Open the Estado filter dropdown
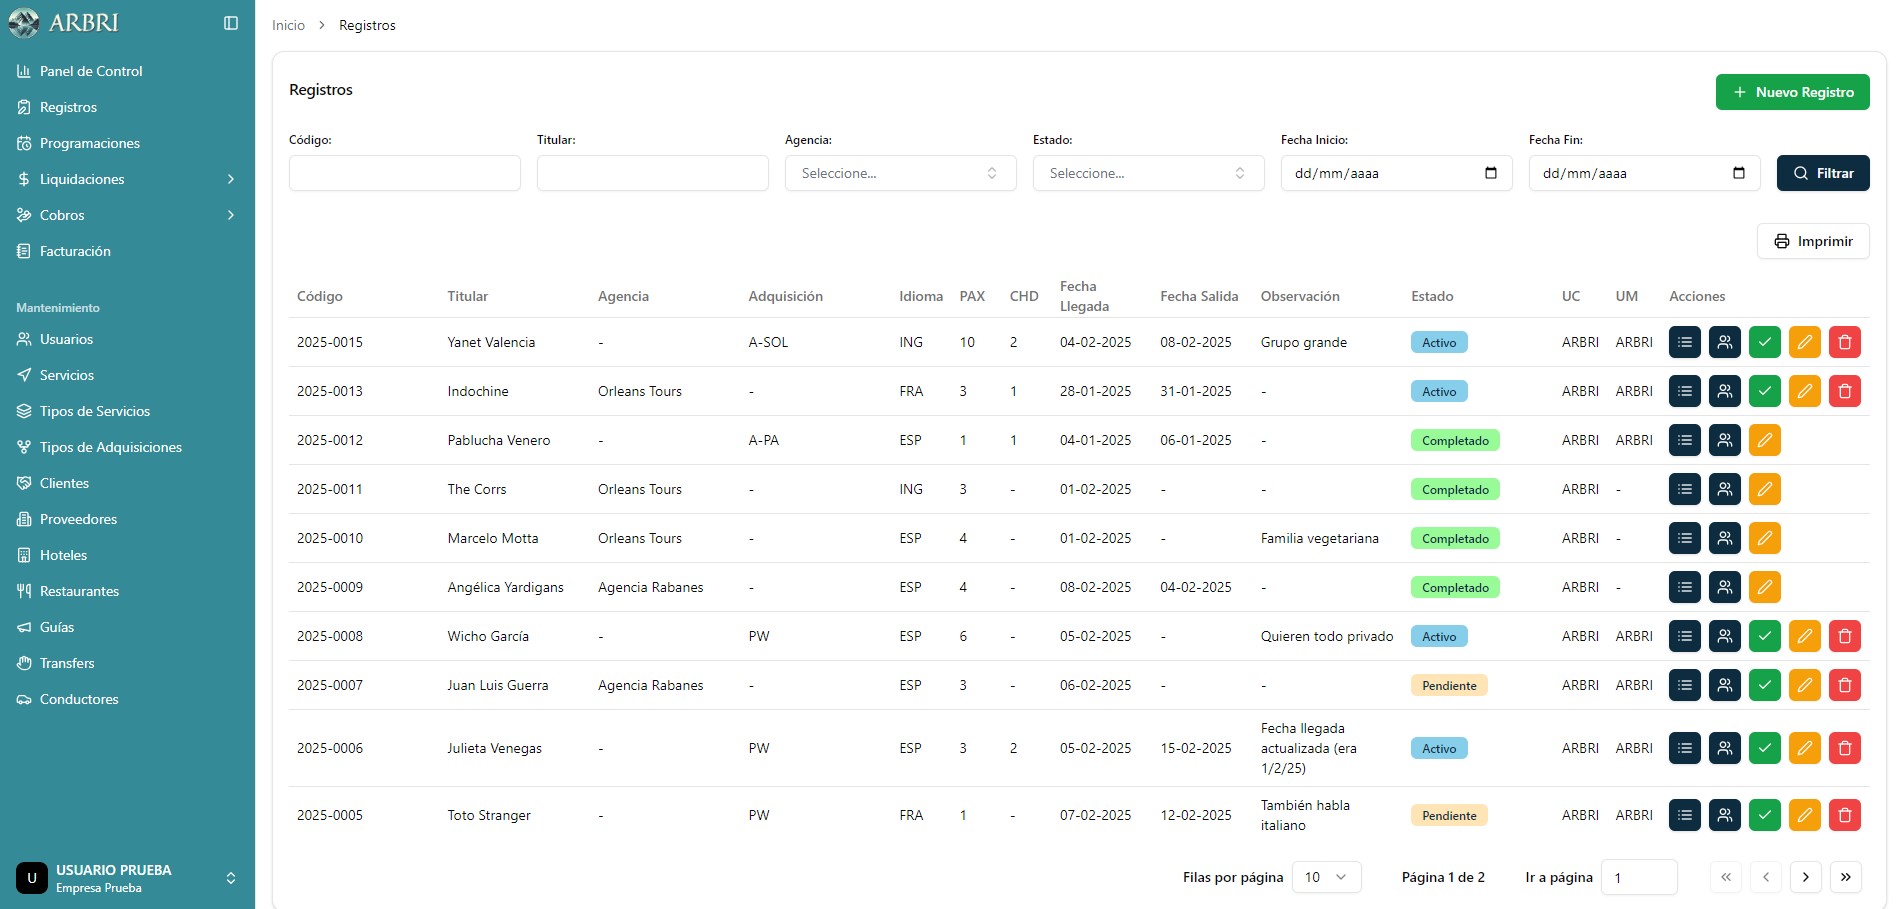 (1148, 173)
